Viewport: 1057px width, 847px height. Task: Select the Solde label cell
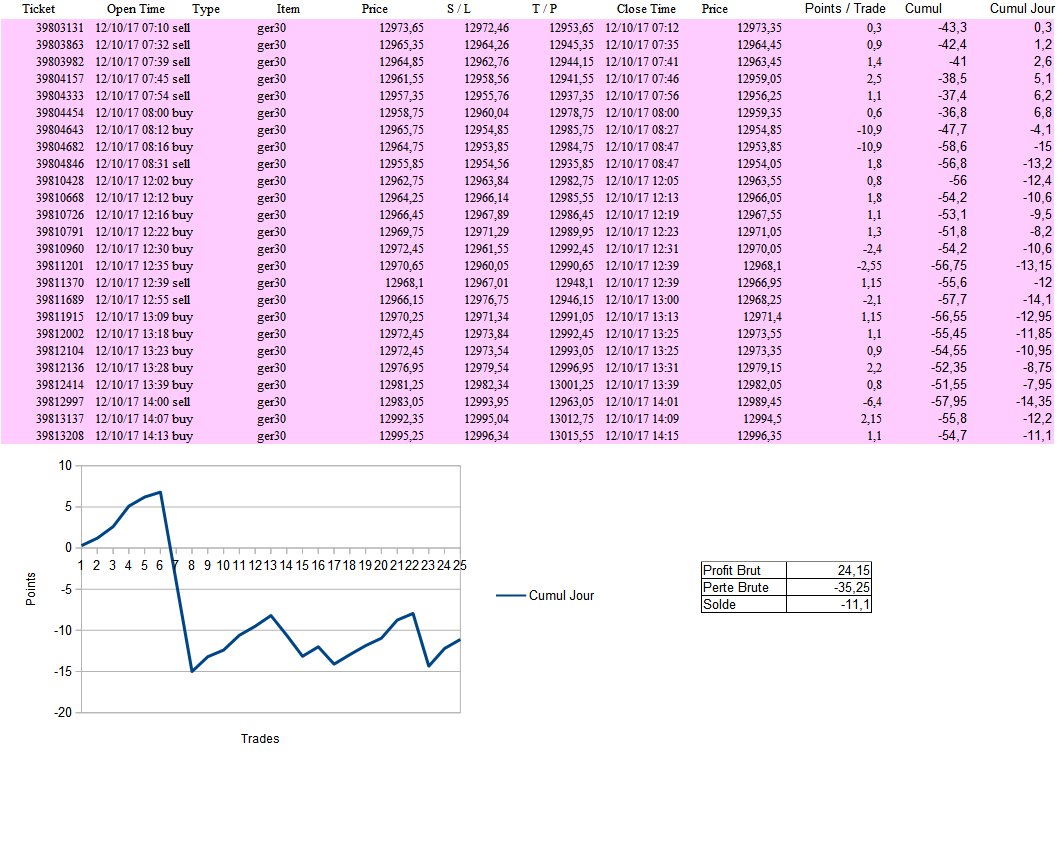pos(744,604)
